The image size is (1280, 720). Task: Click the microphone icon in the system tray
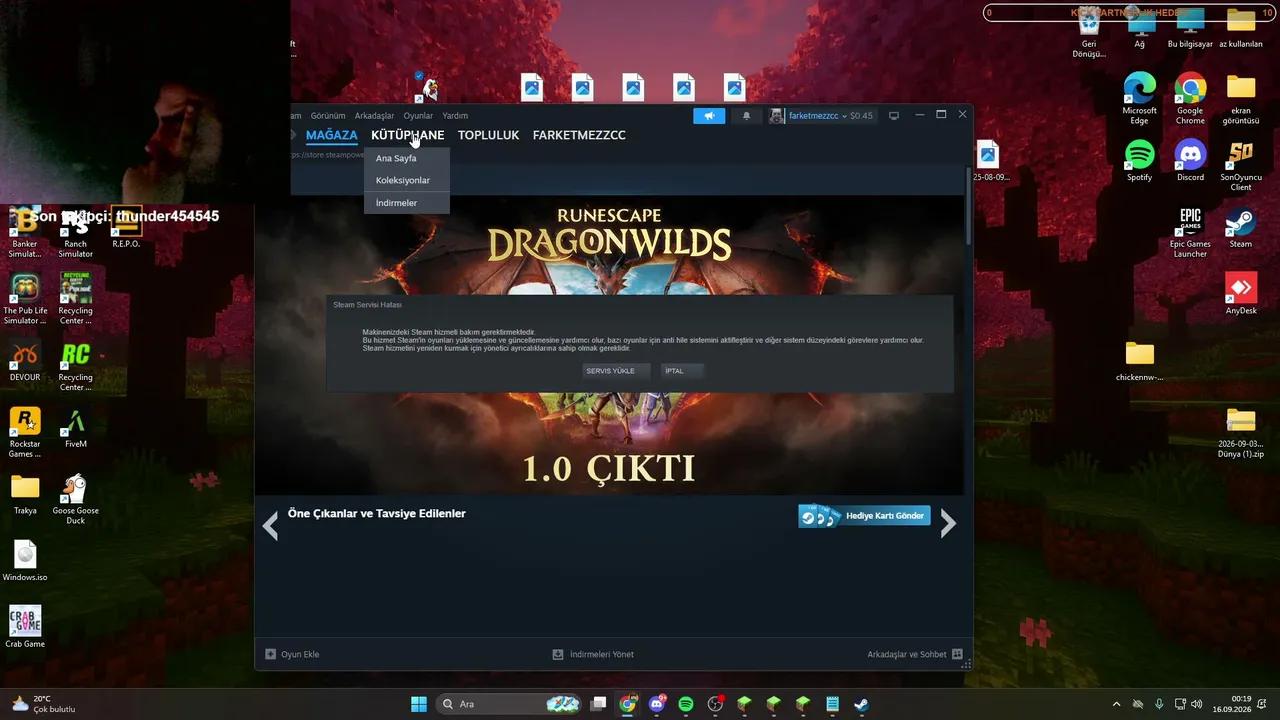(x=1159, y=704)
